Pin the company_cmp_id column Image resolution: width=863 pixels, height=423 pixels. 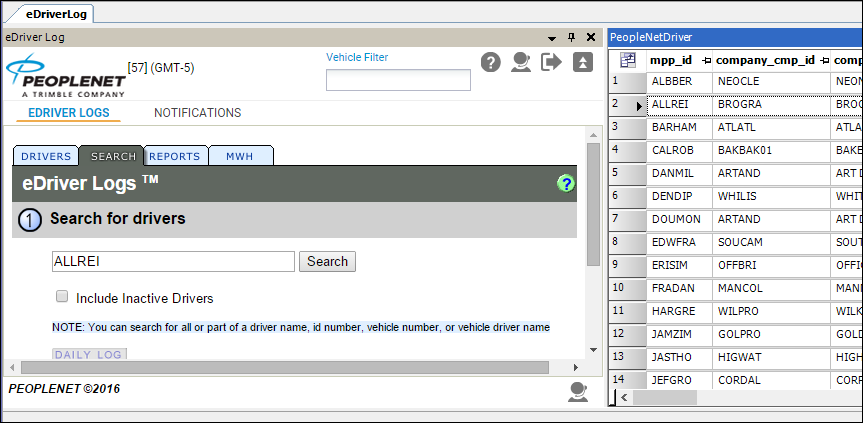coord(824,60)
